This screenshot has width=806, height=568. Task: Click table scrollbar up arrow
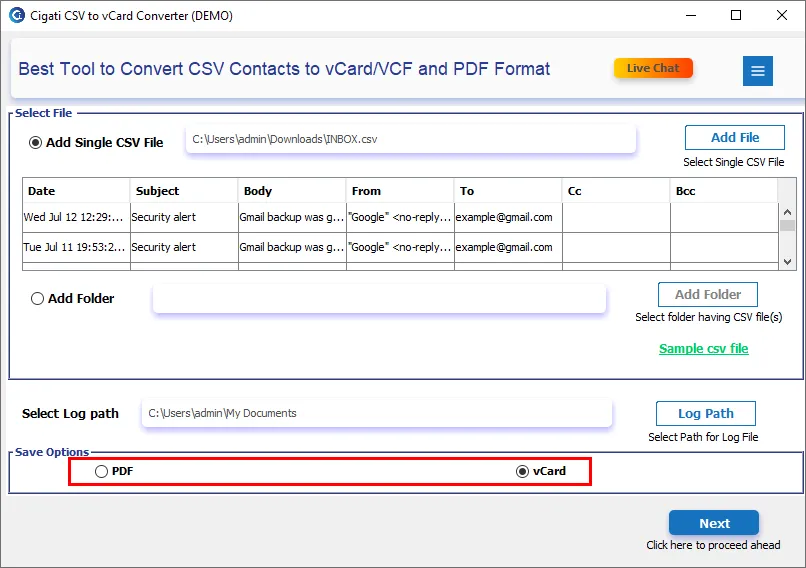[x=787, y=212]
